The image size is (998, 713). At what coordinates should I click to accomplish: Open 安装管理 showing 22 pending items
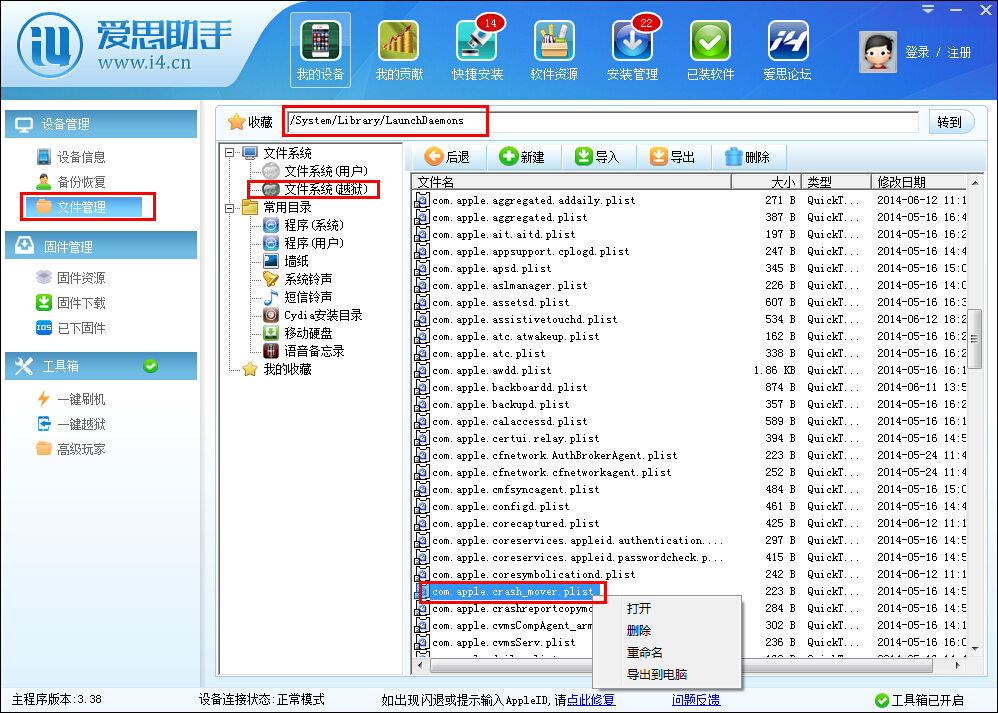click(x=631, y=45)
